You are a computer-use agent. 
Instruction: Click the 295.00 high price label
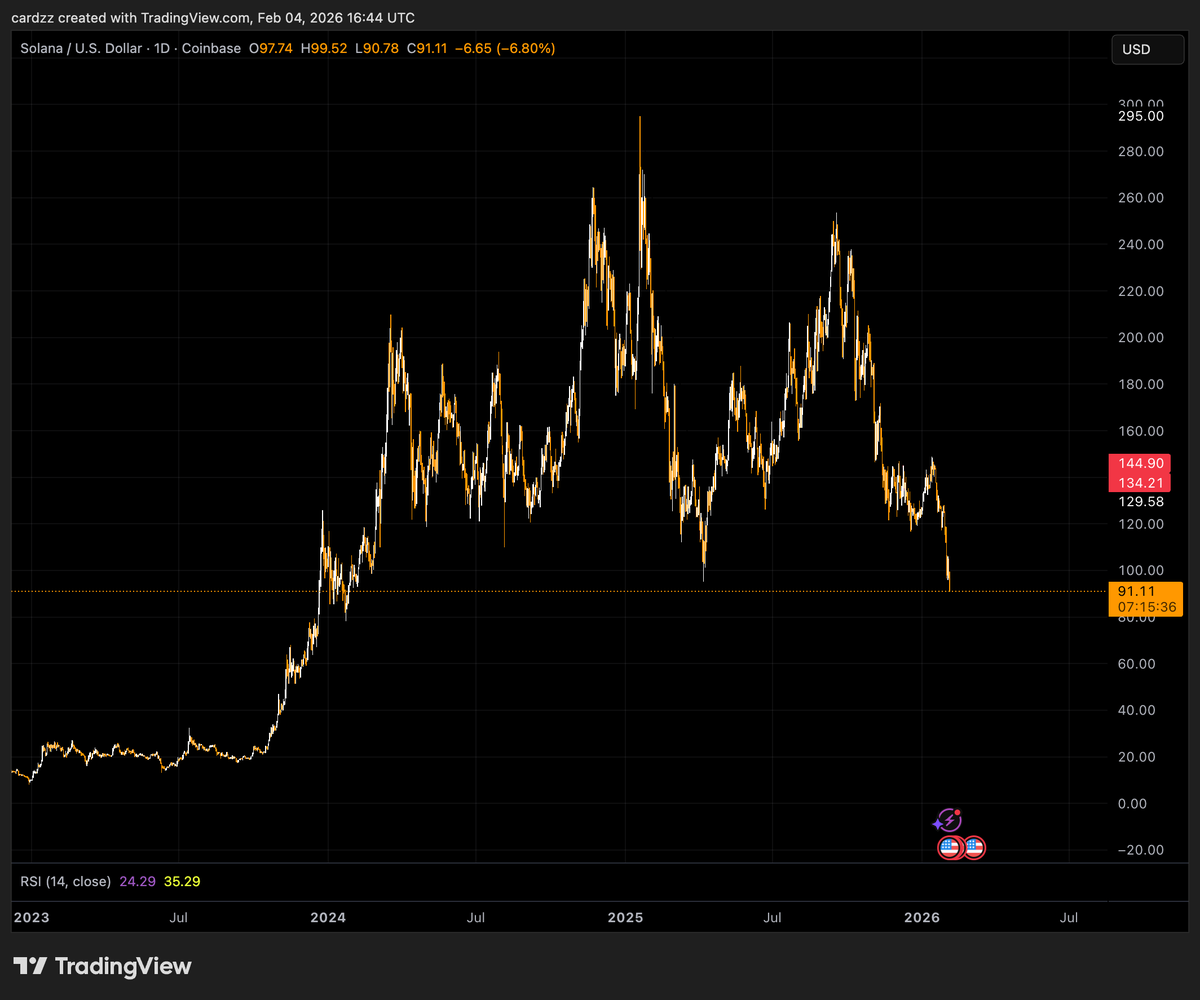point(1141,116)
